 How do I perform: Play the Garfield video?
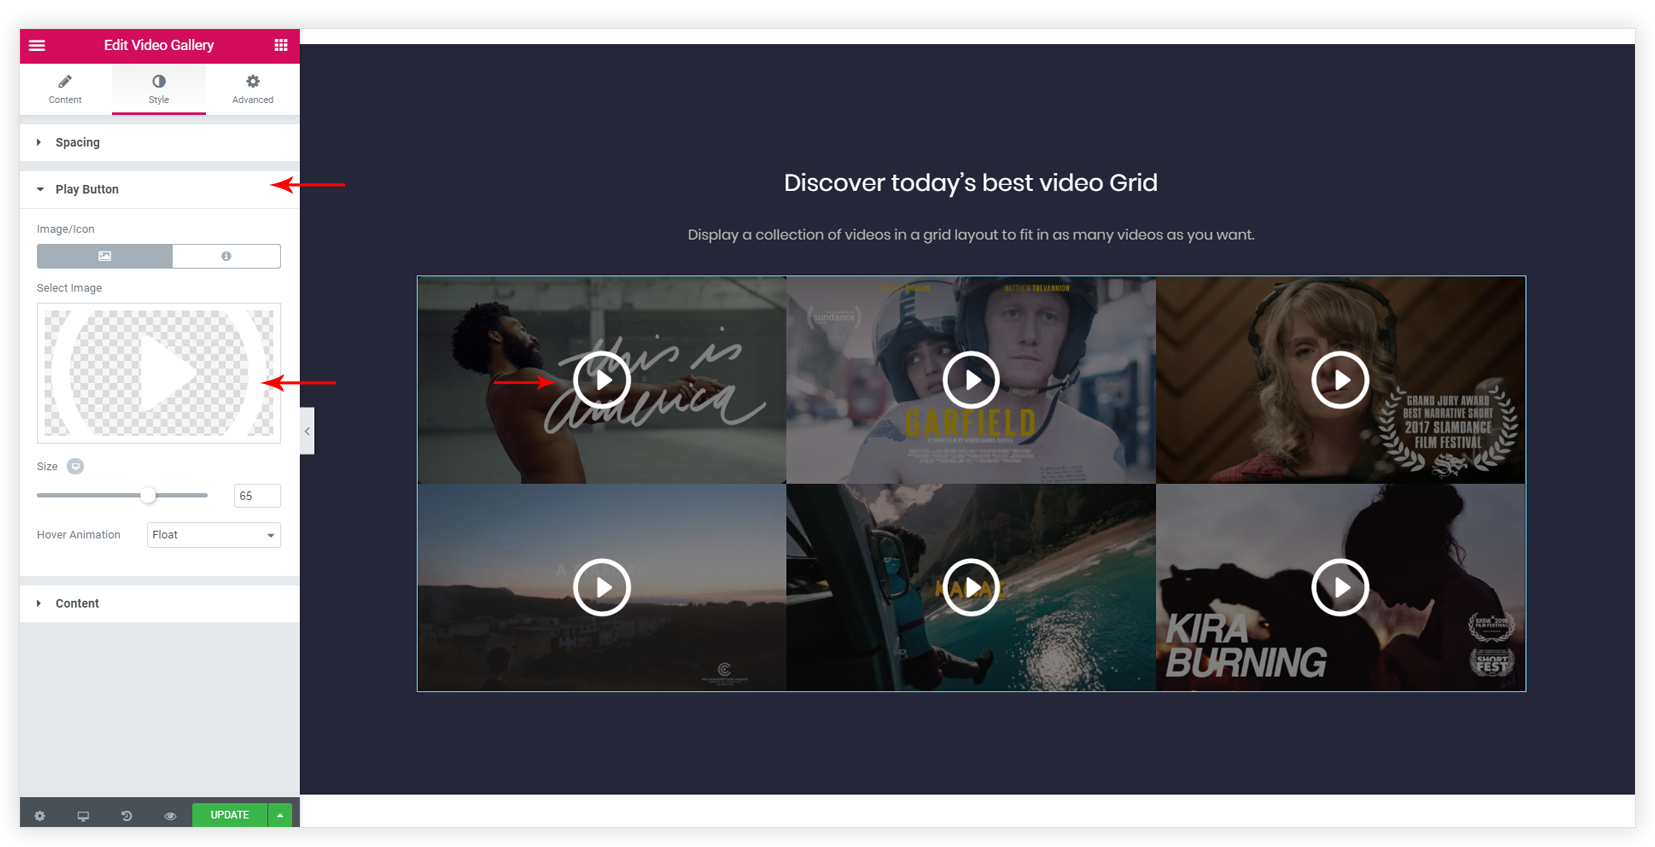coord(971,380)
